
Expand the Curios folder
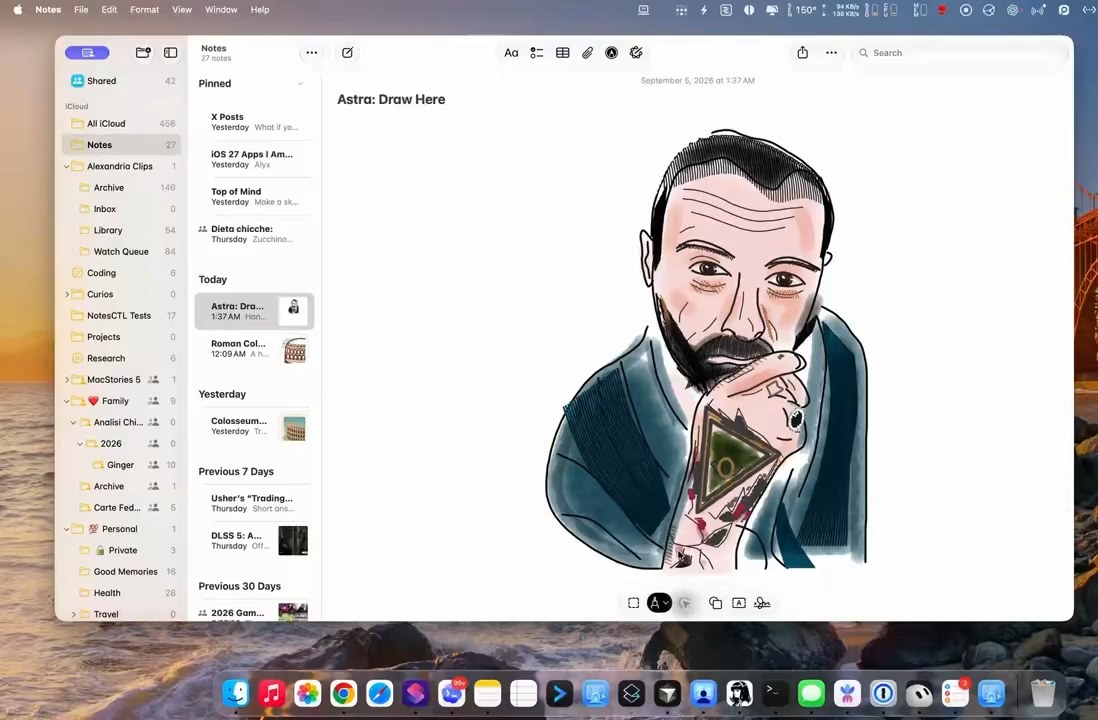[x=67, y=295]
